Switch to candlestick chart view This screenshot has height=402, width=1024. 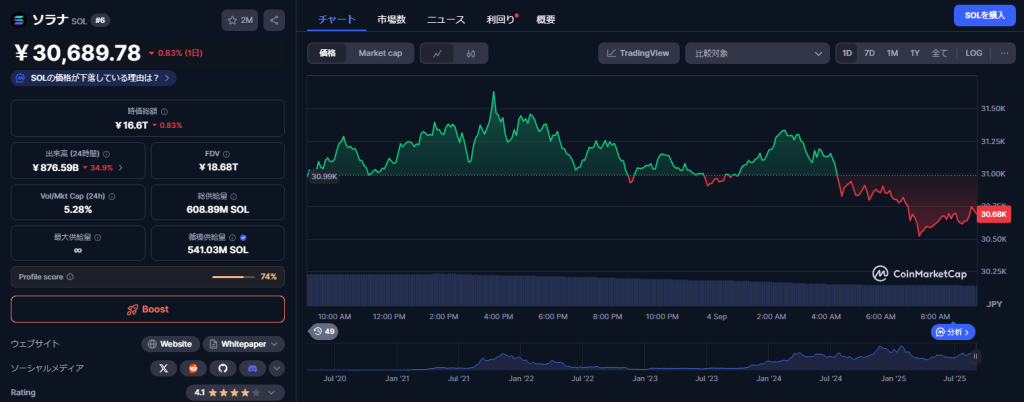[x=471, y=54]
